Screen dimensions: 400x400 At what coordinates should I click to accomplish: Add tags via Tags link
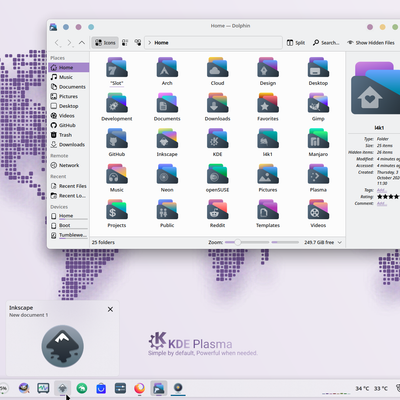[x=381, y=190]
